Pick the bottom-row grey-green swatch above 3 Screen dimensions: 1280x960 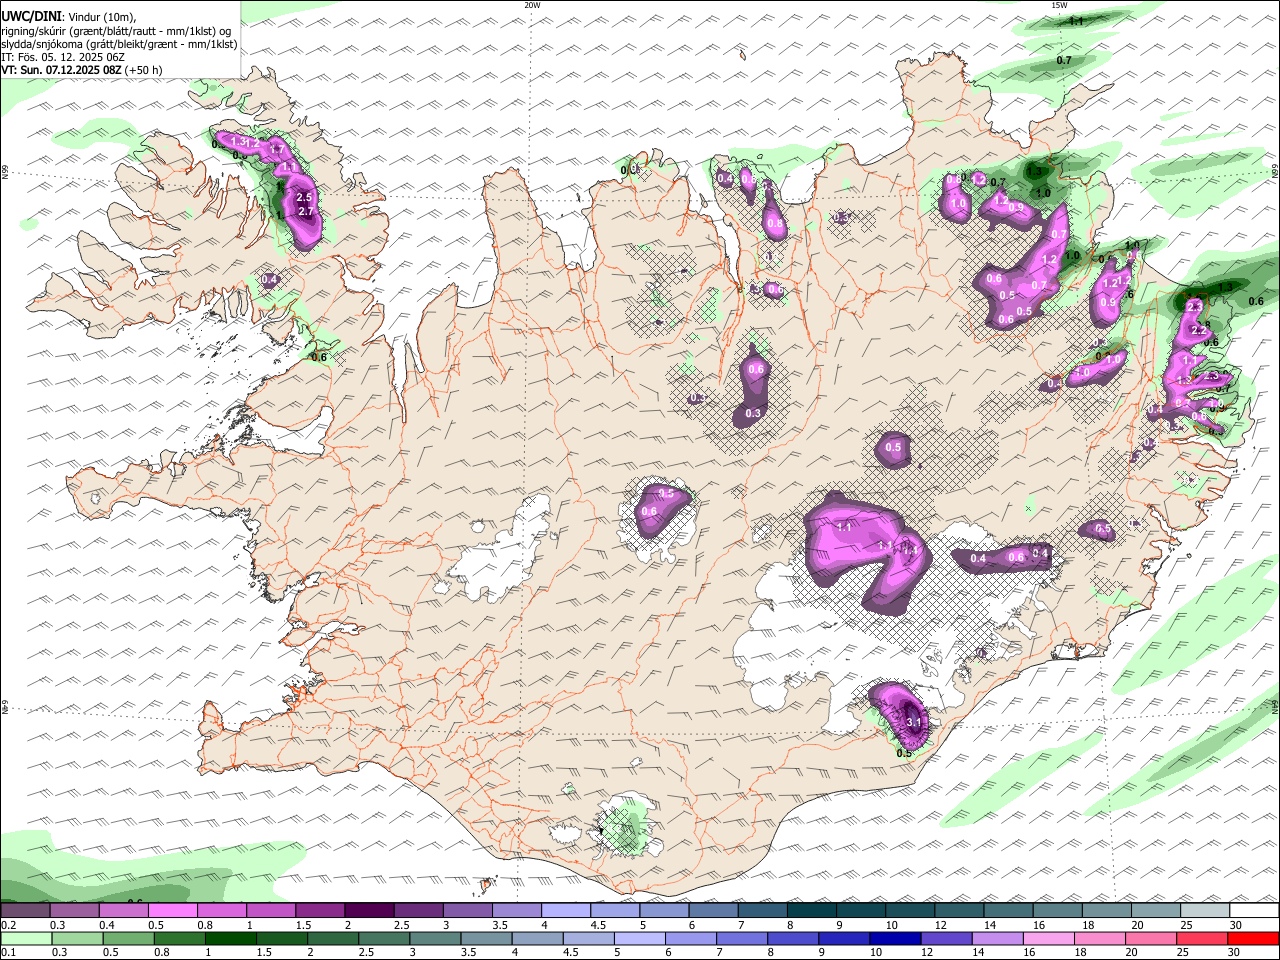435,938
